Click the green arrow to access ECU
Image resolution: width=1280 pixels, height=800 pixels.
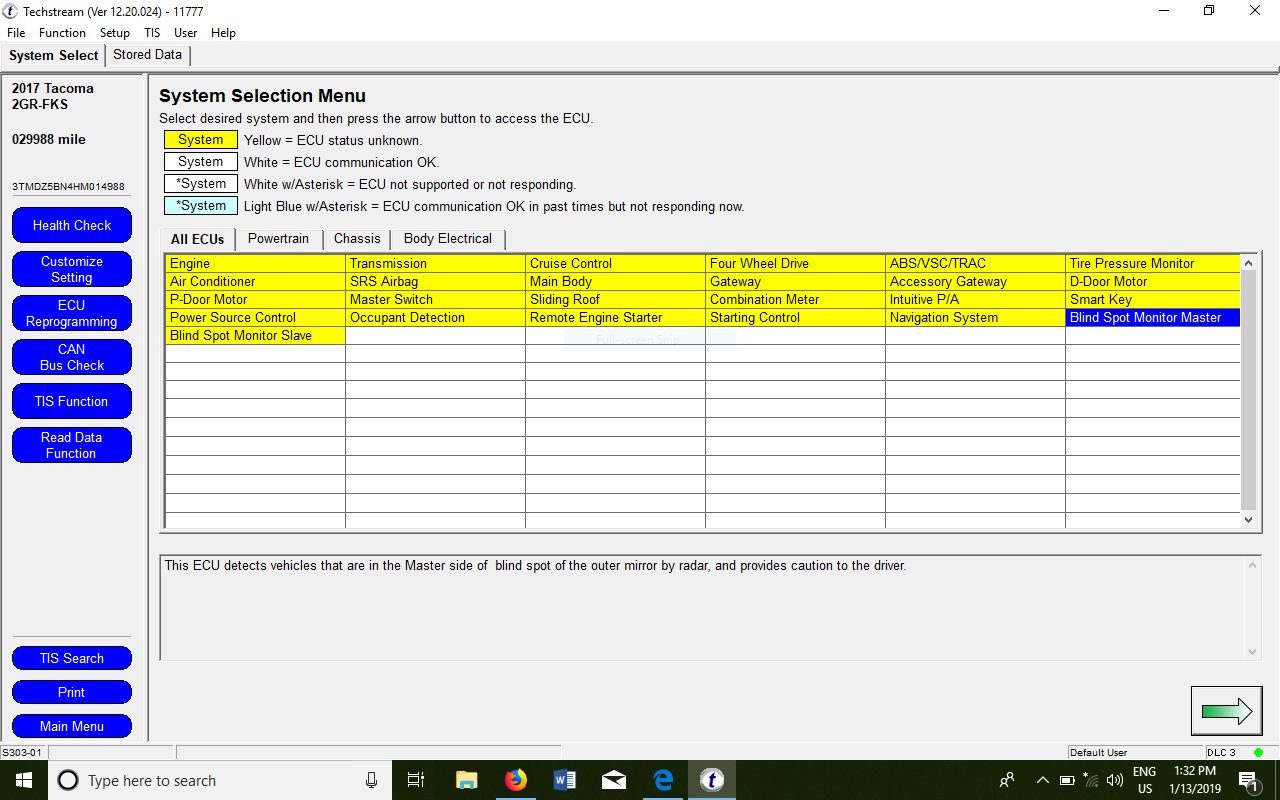pyautogui.click(x=1226, y=711)
